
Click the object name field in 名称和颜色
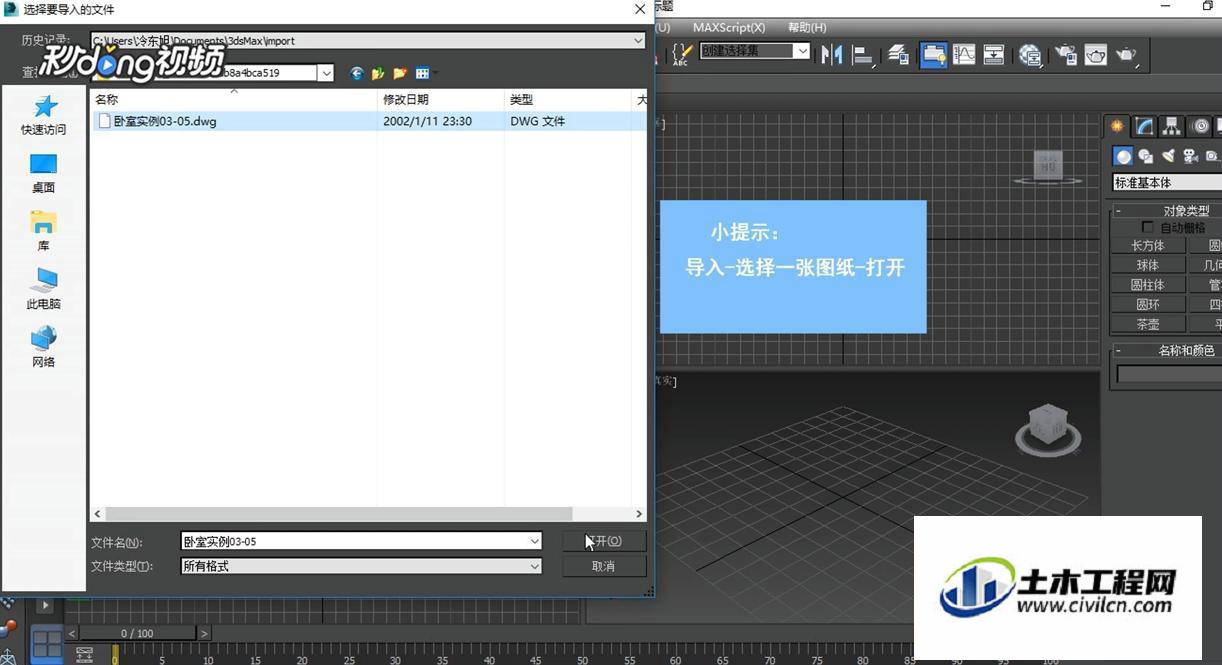coord(1169,374)
